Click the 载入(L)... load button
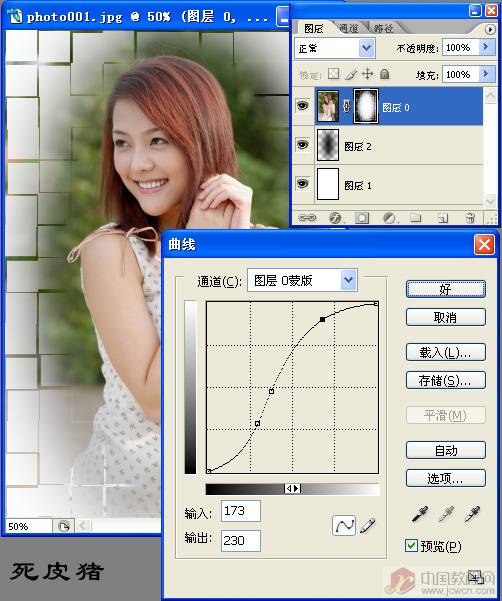502x601 pixels. pyautogui.click(x=445, y=352)
